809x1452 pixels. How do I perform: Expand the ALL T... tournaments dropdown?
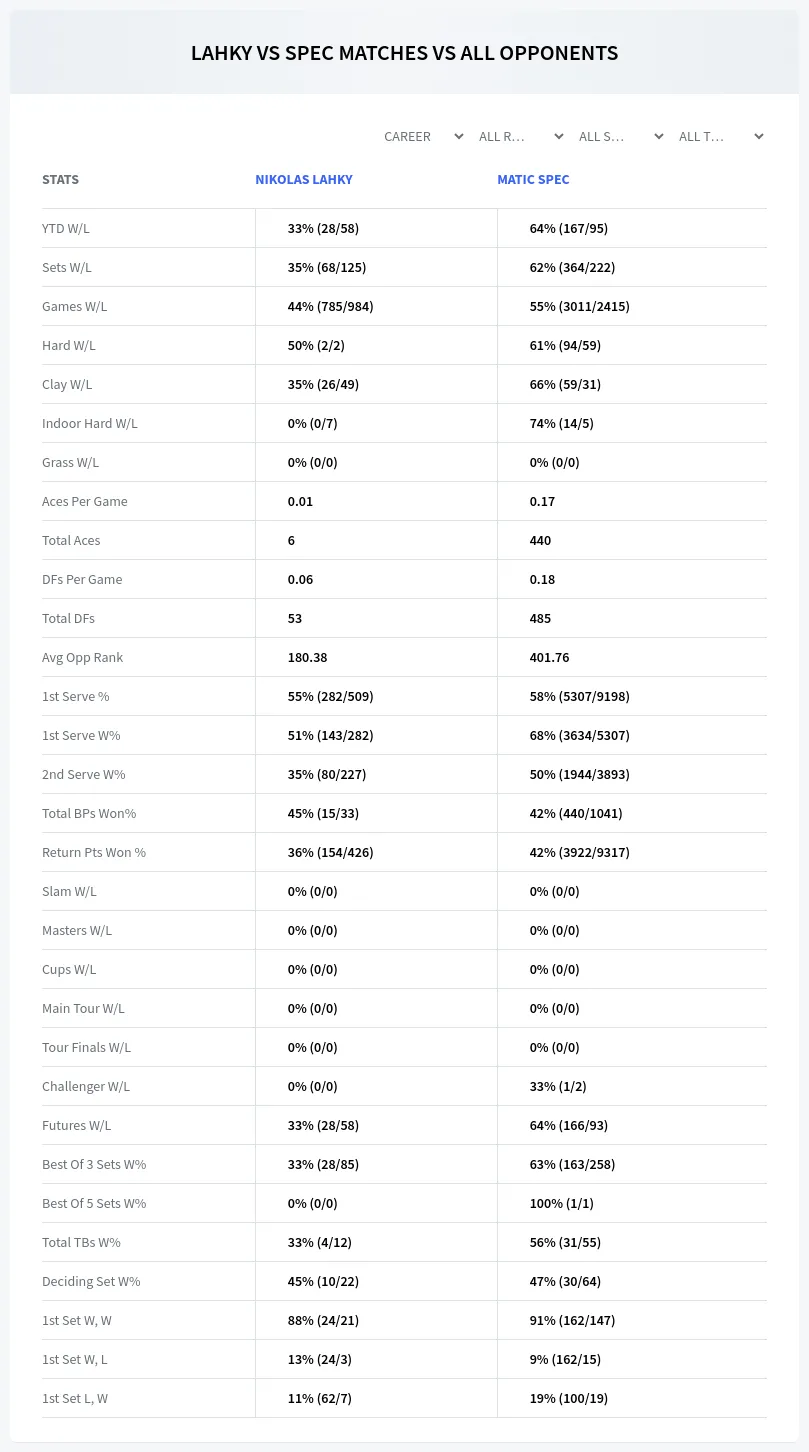pos(721,136)
